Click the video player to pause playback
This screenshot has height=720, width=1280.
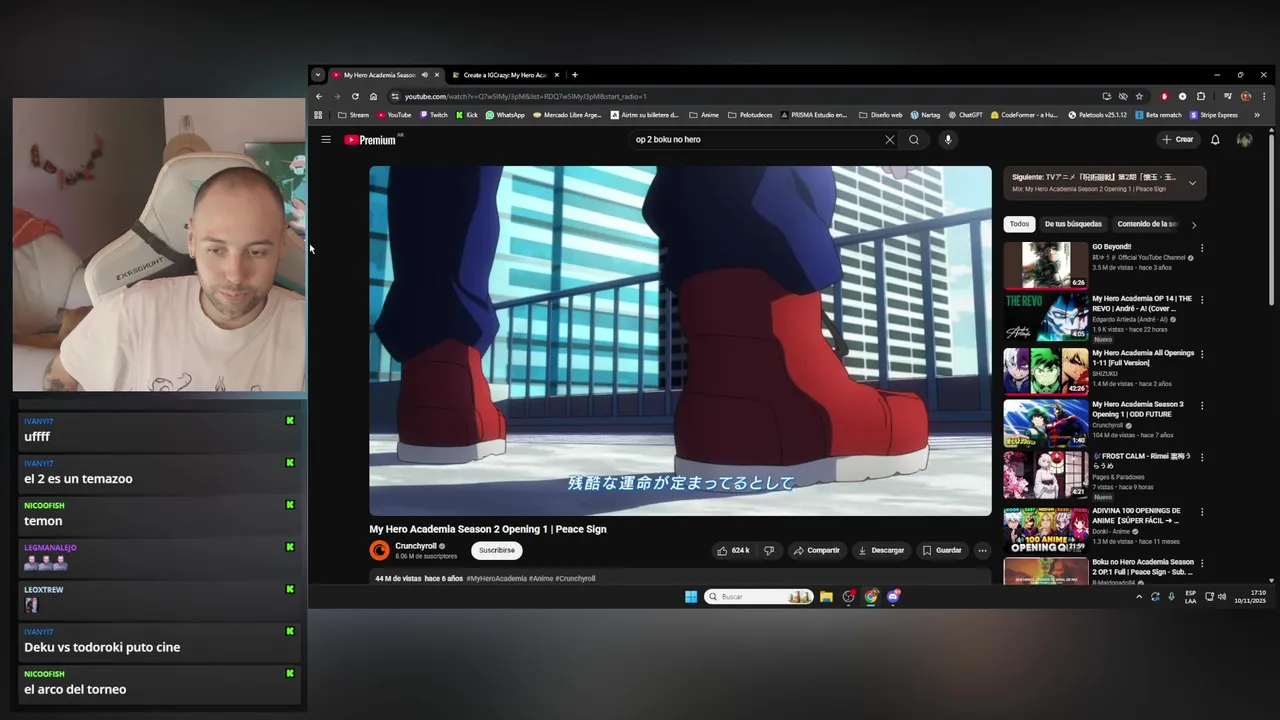(x=680, y=340)
